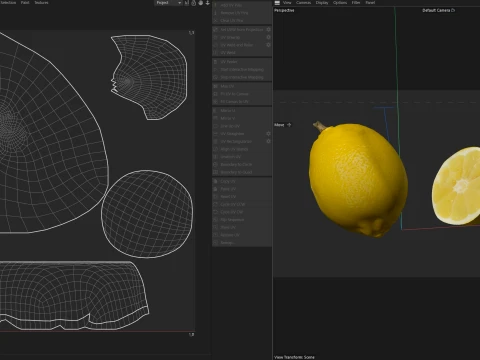480x360 pixels.
Task: Click Paste UV command
Action: pos(242,189)
